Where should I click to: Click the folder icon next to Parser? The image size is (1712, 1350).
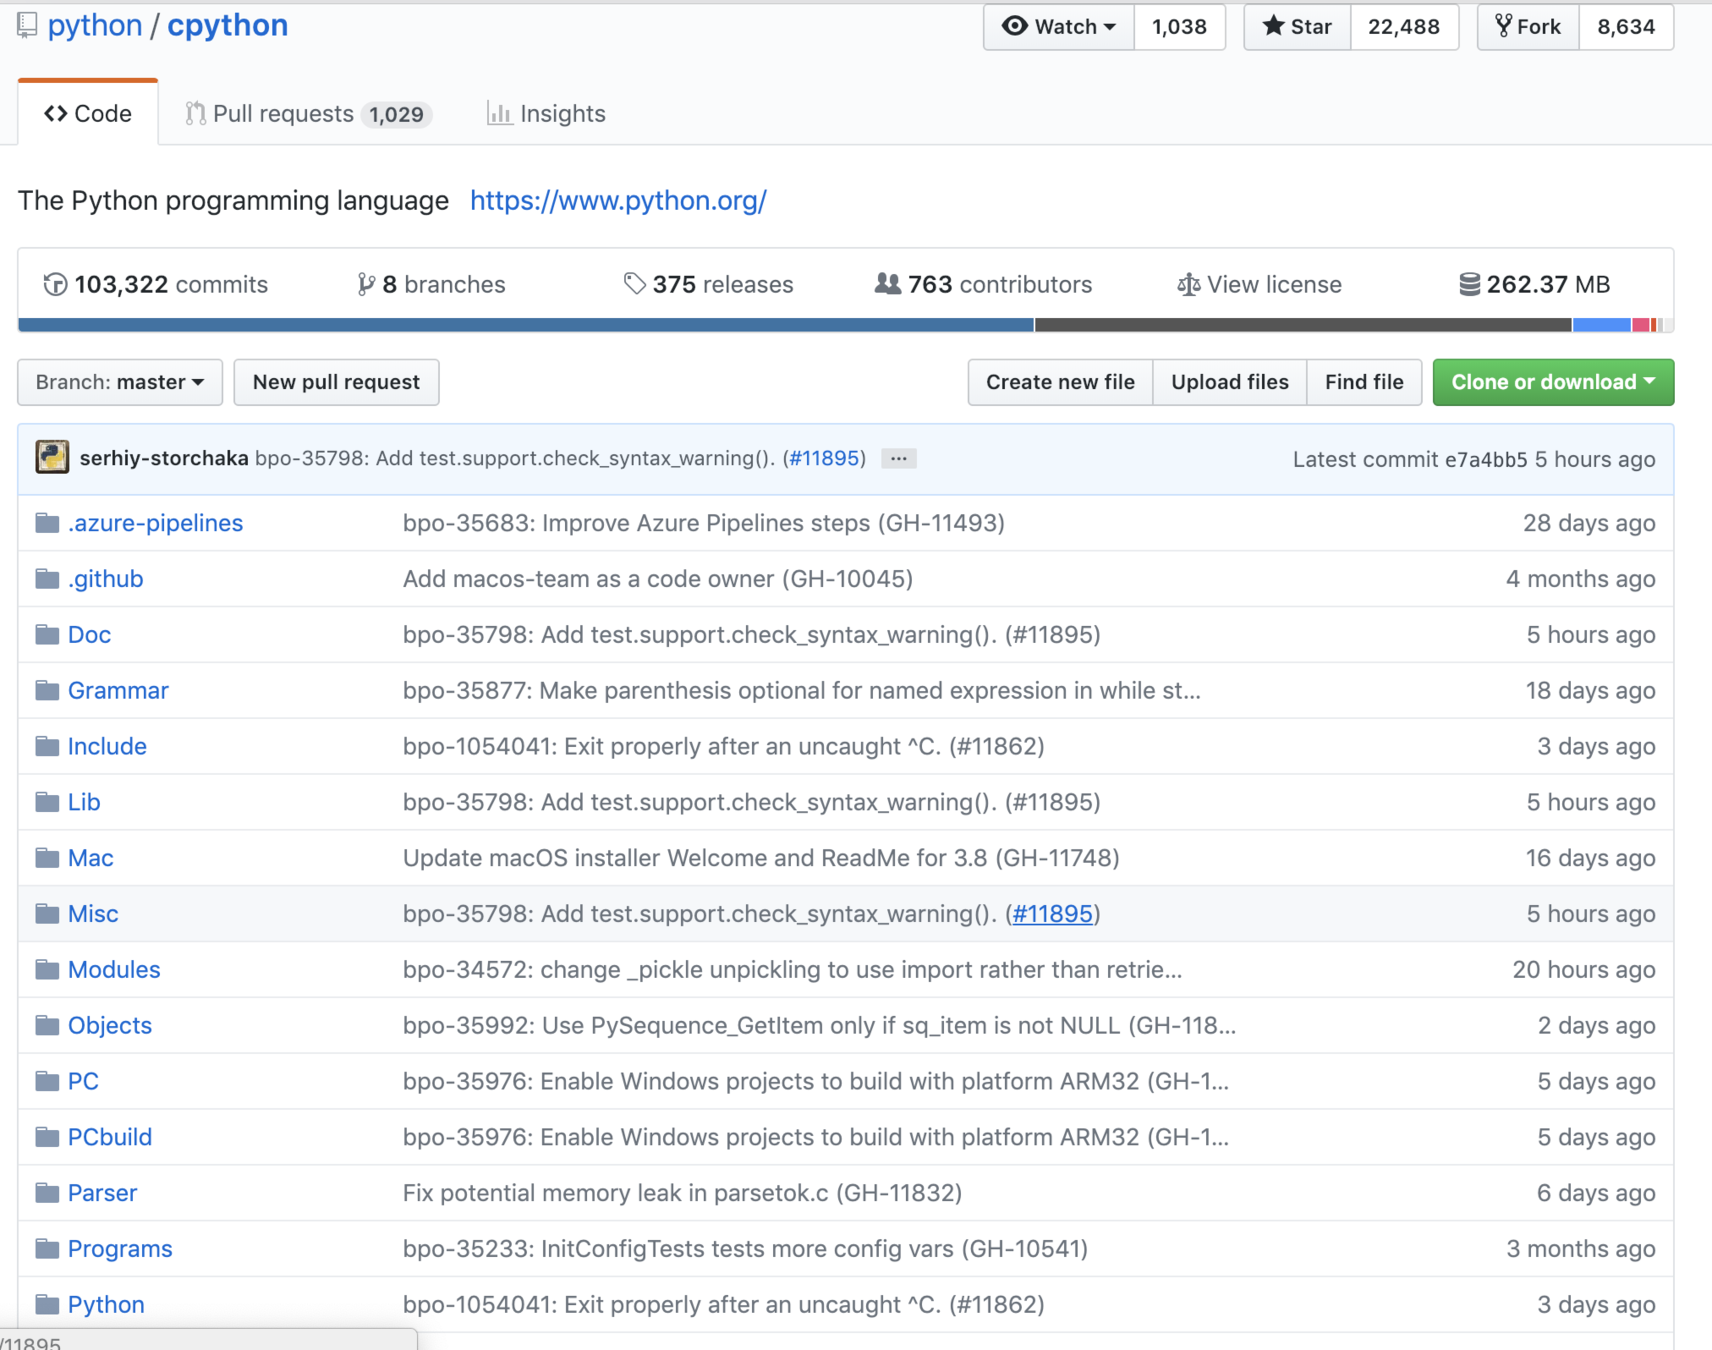(47, 1193)
